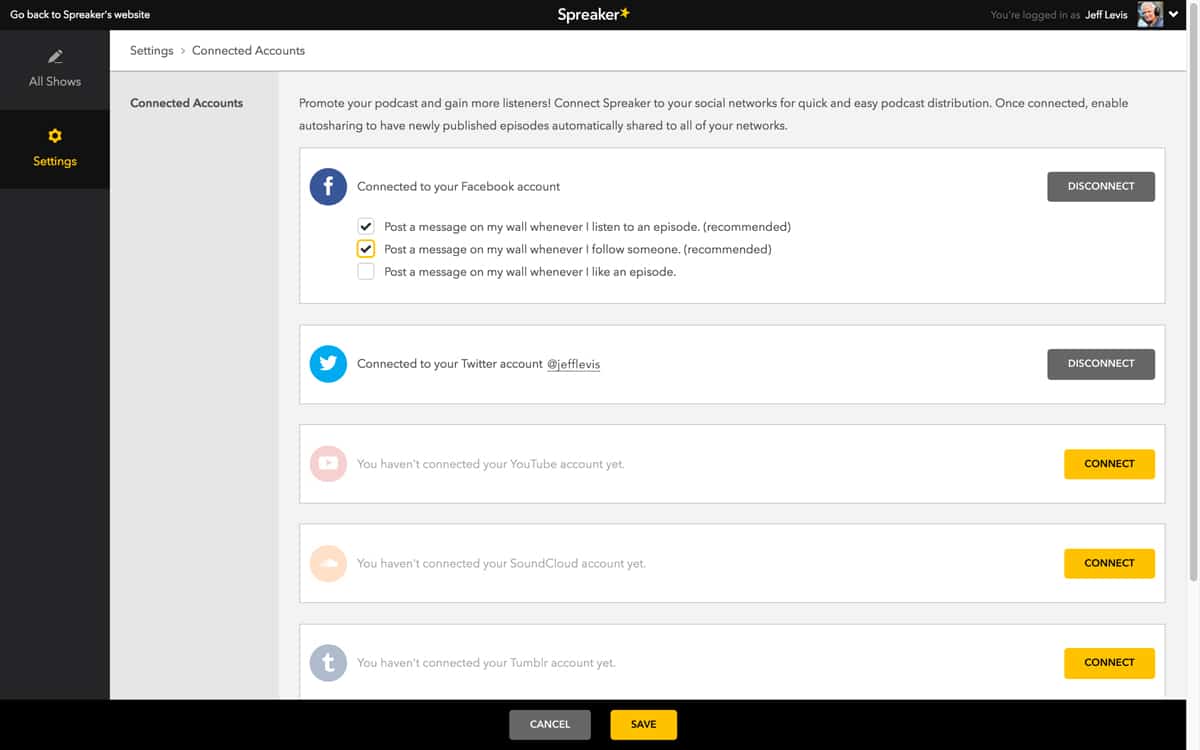The width and height of the screenshot is (1200, 750).
Task: Save the connected accounts settings
Action: click(643, 724)
